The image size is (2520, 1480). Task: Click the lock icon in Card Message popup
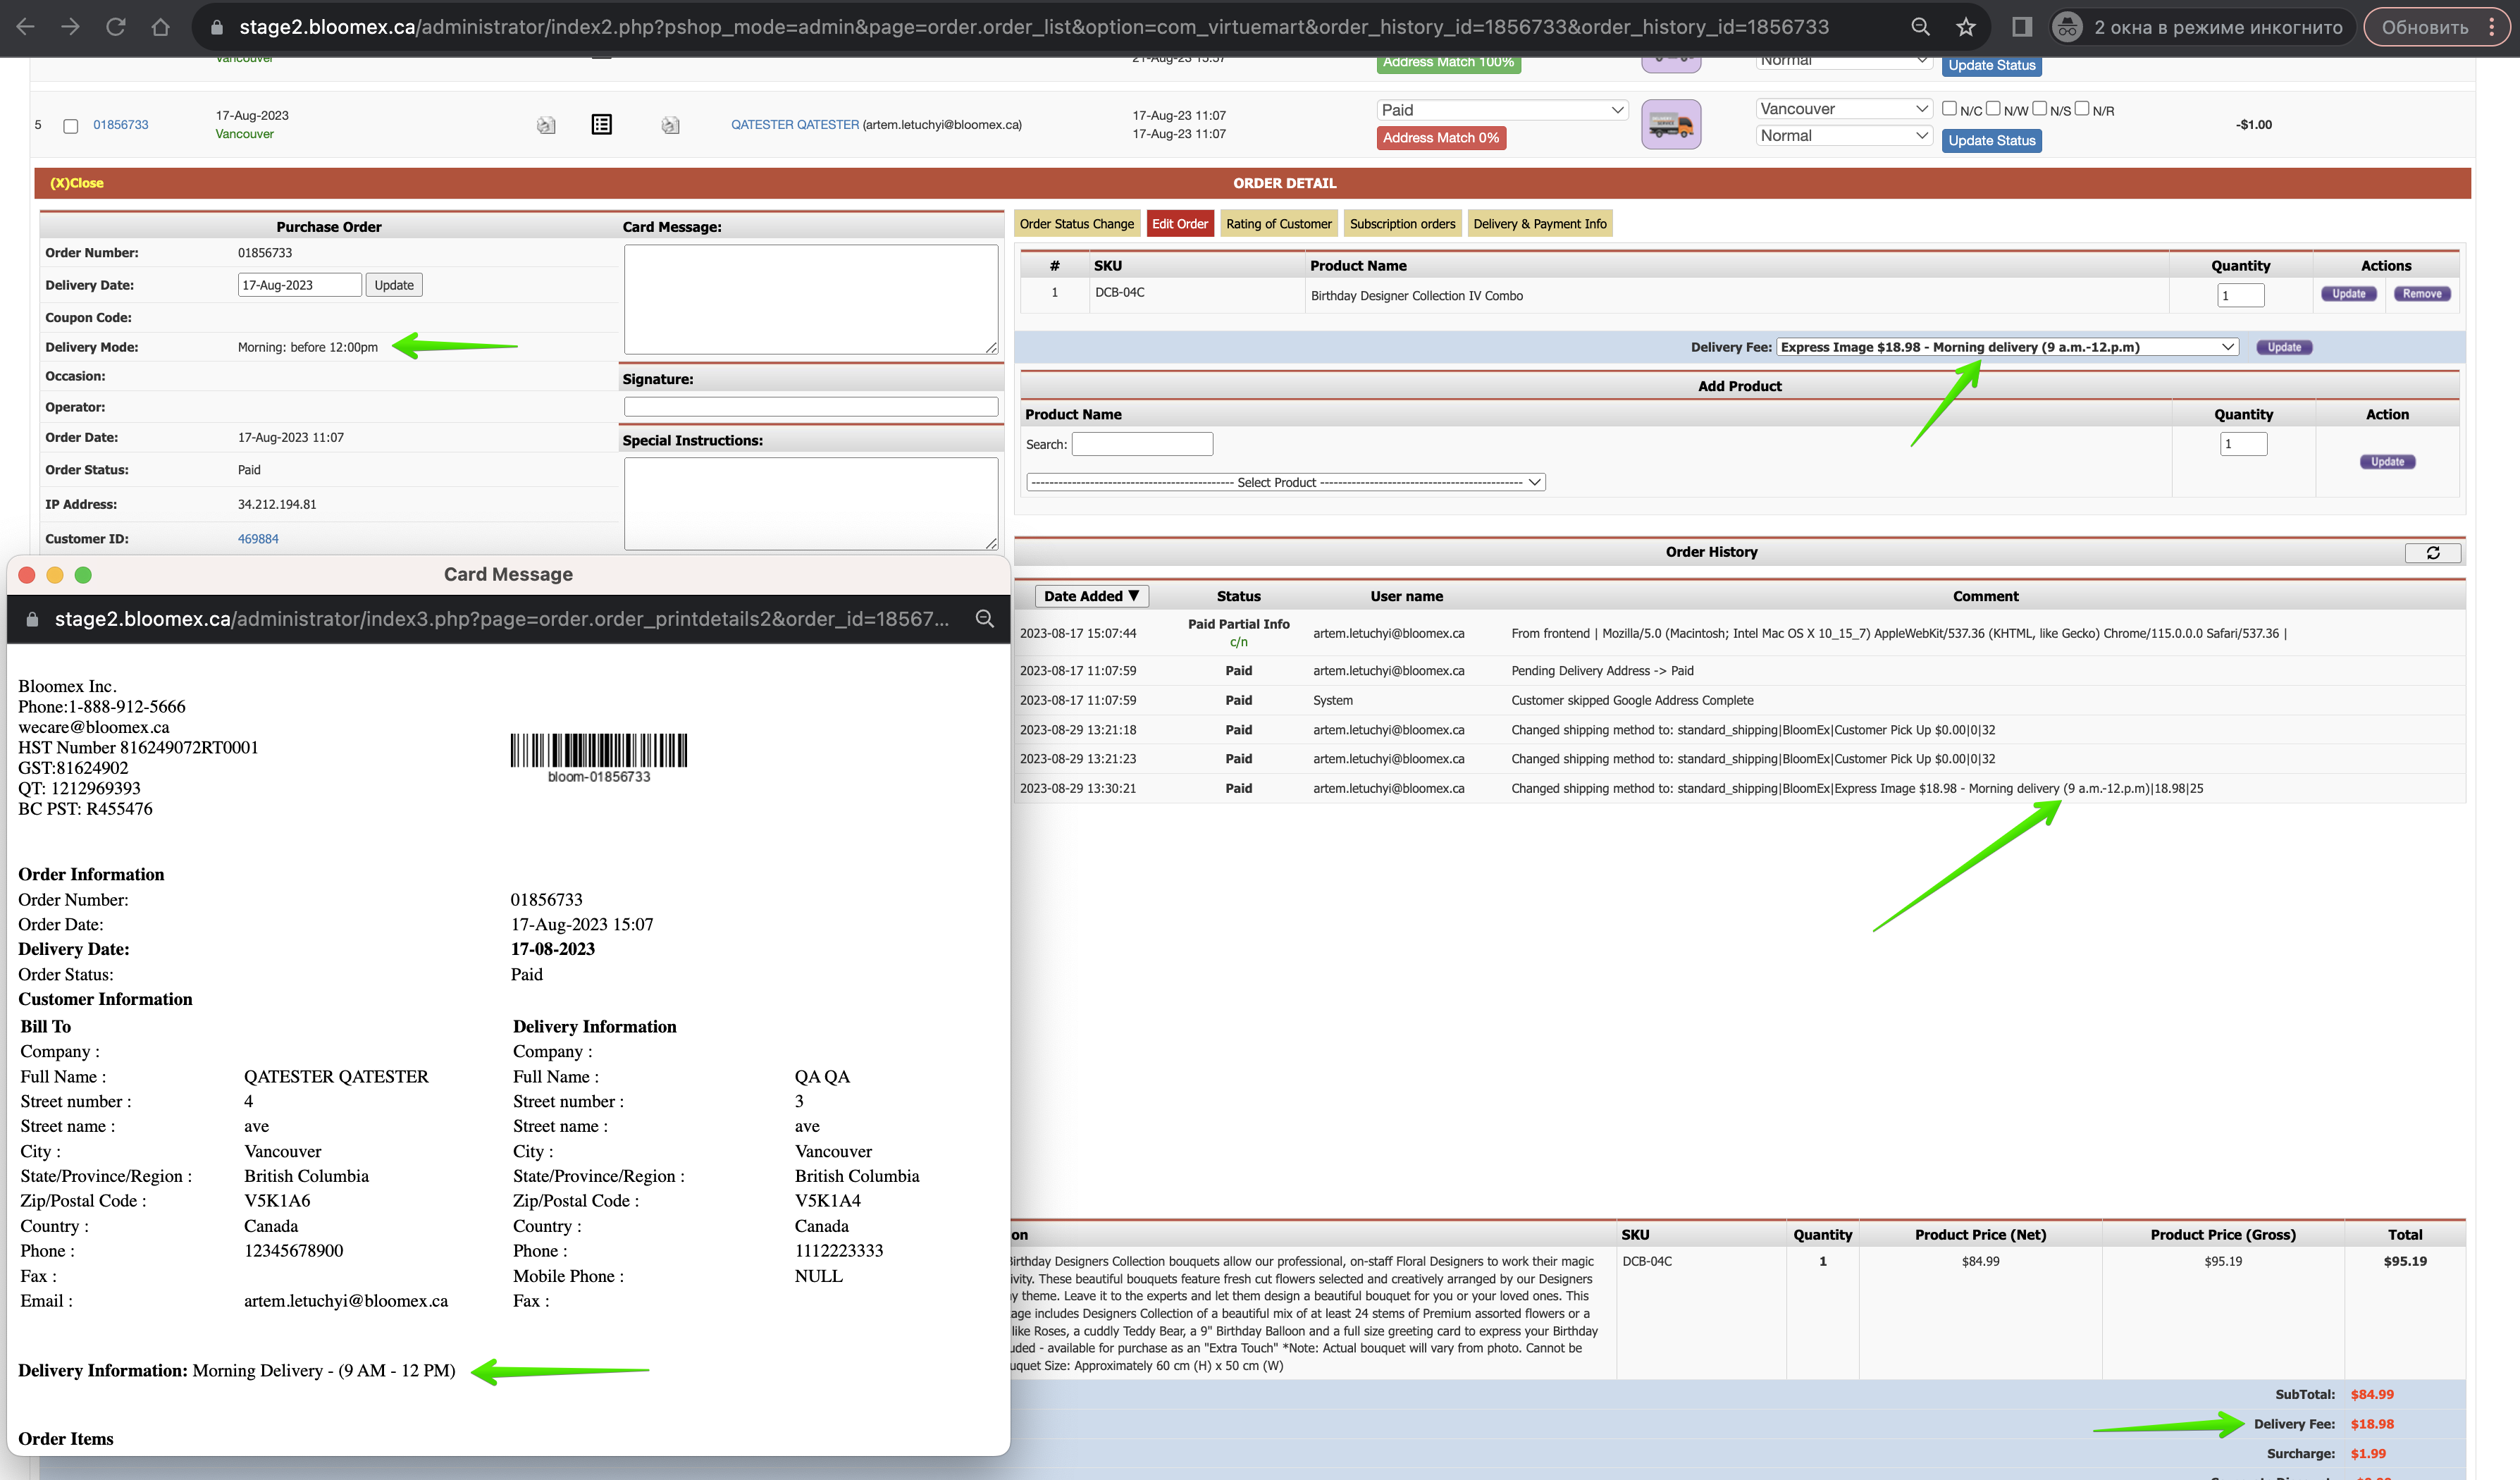32,619
